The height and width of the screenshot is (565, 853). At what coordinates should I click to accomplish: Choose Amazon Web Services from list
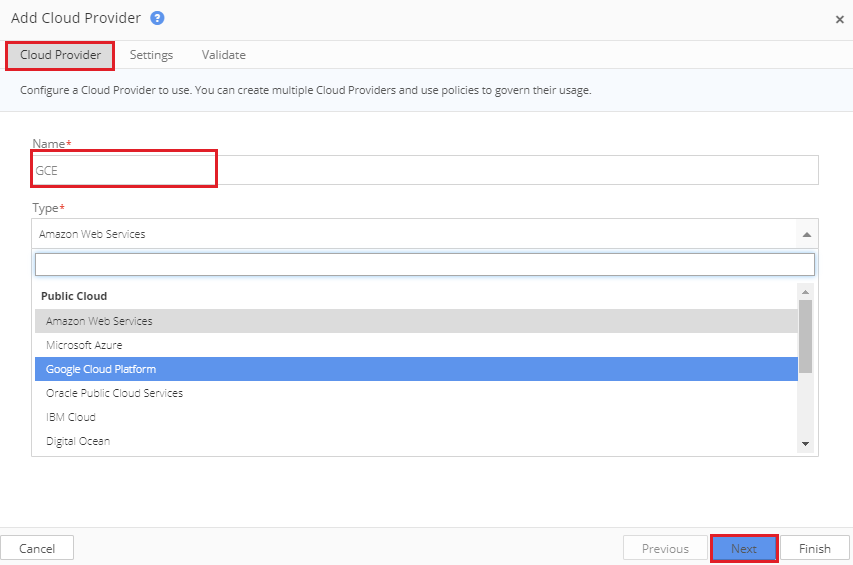click(x=416, y=321)
